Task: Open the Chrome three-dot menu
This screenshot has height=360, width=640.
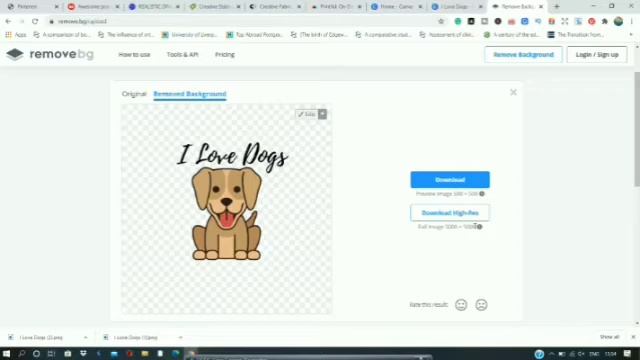Action: coord(632,21)
